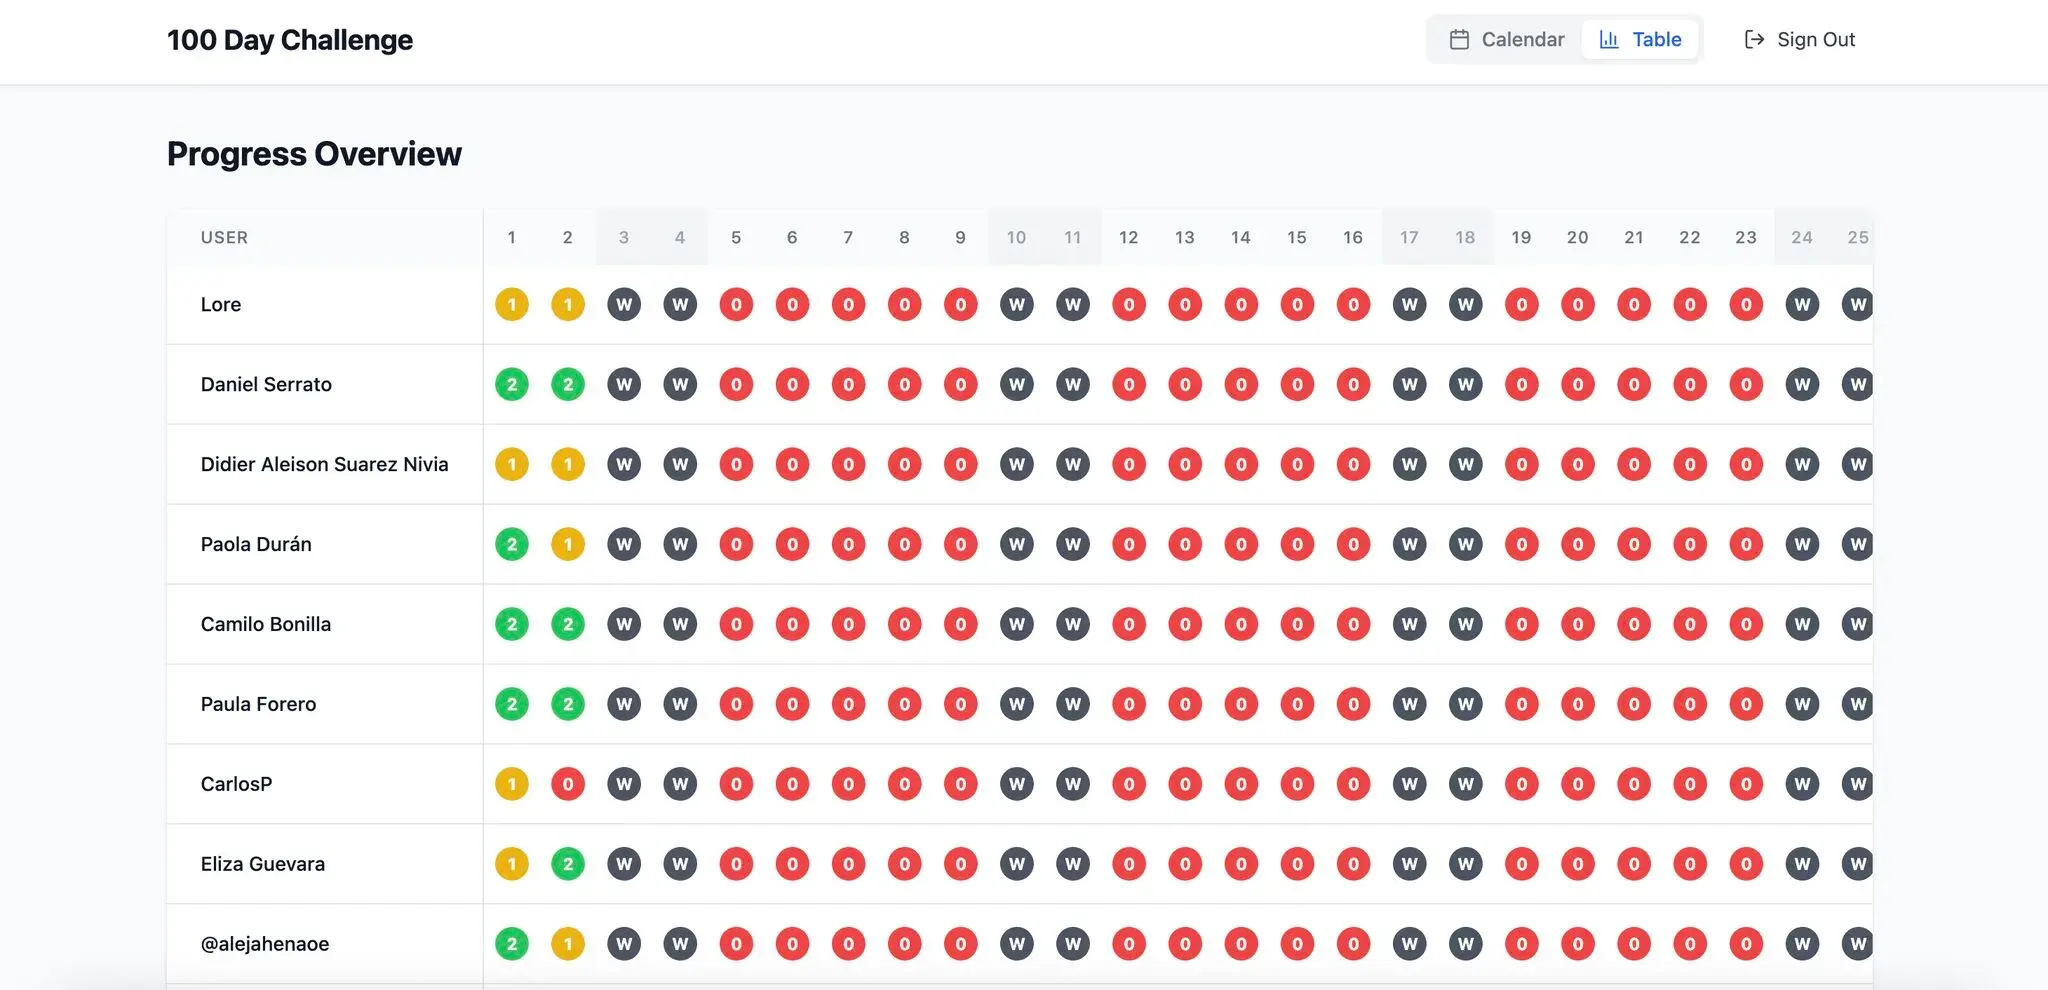The width and height of the screenshot is (2048, 990).
Task: Click Camilo Bonilla's day 5 red badge
Action: [x=736, y=625]
